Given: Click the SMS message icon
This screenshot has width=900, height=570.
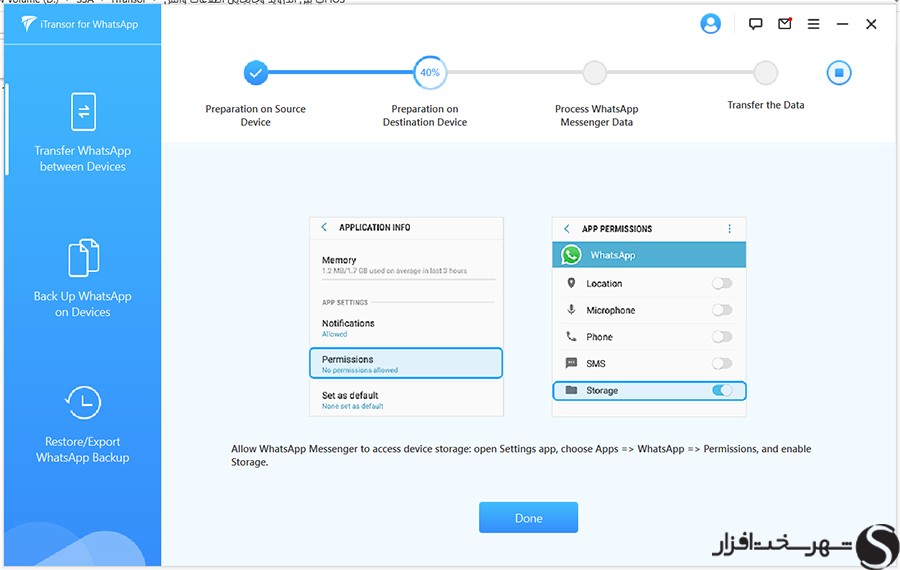Looking at the screenshot, I should pos(571,363).
